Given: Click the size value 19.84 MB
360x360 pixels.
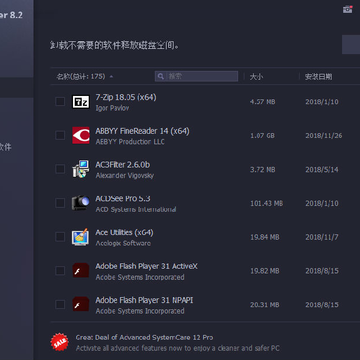Looking at the screenshot, I should coord(265,237).
